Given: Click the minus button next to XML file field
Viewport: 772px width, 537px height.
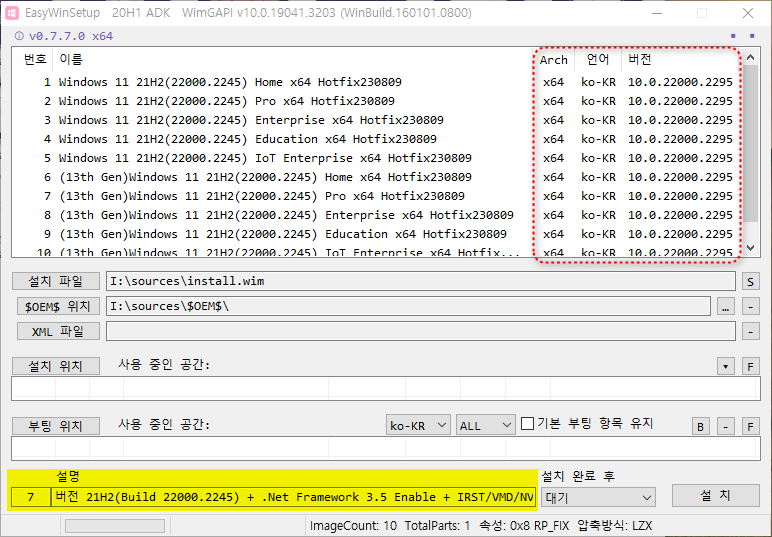Looking at the screenshot, I should click(750, 332).
